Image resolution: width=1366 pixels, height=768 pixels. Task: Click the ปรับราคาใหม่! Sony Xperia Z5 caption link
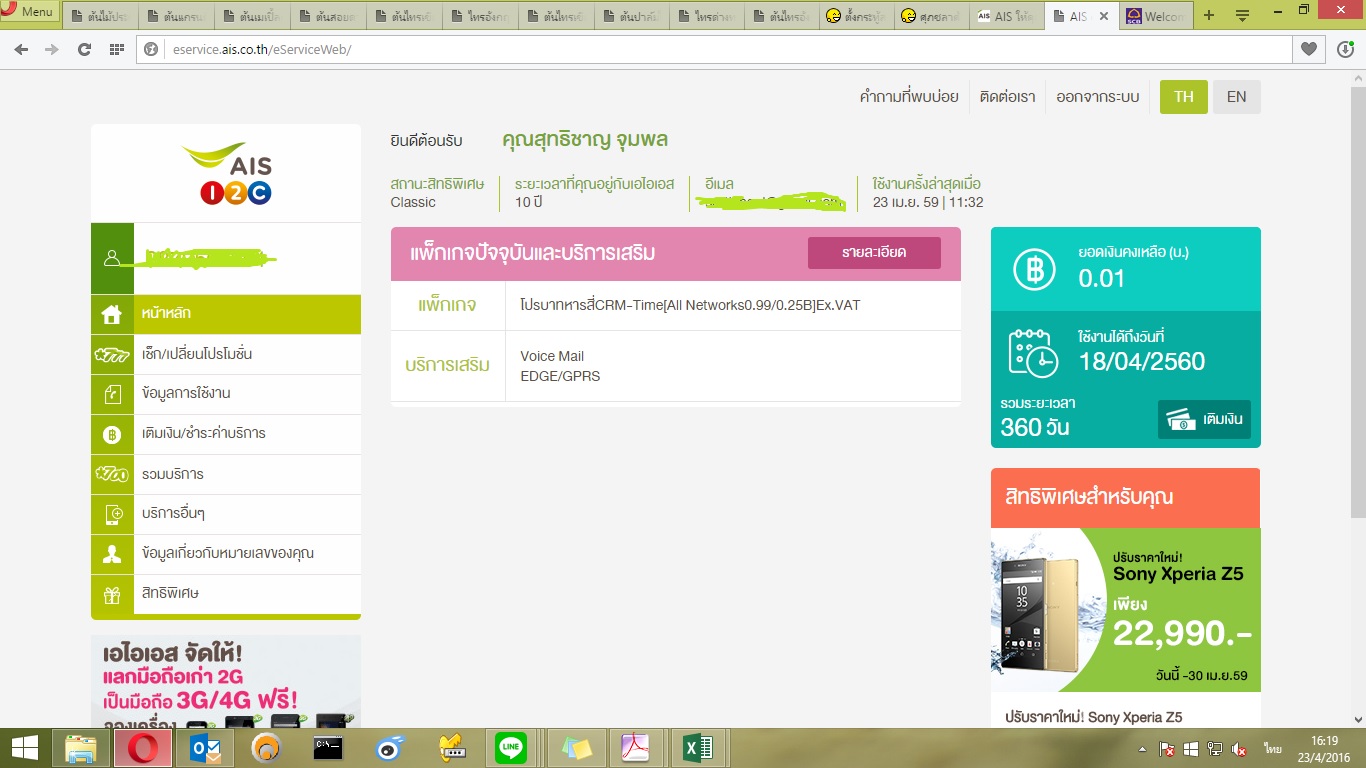(x=1093, y=717)
